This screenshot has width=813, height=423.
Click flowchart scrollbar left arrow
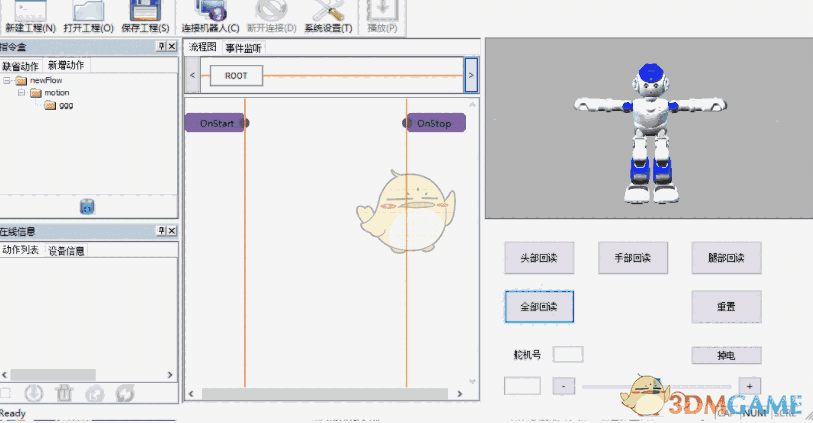point(191,394)
